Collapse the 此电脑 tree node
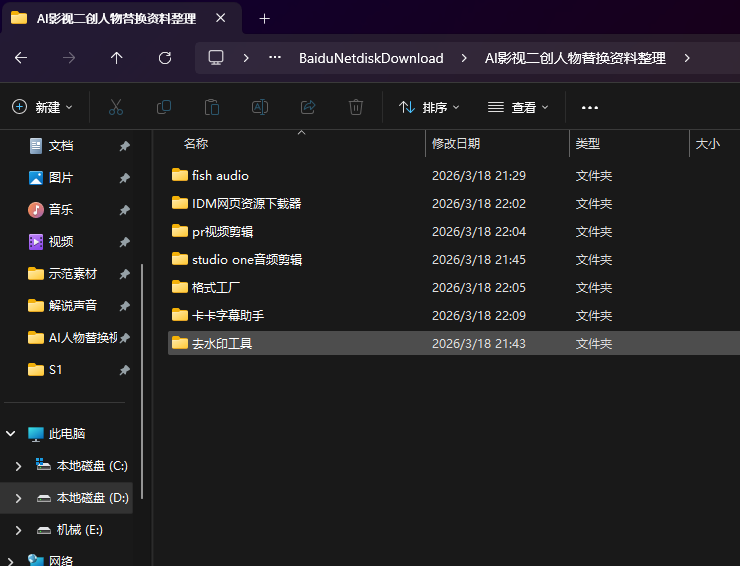This screenshot has width=740, height=566. coord(11,434)
